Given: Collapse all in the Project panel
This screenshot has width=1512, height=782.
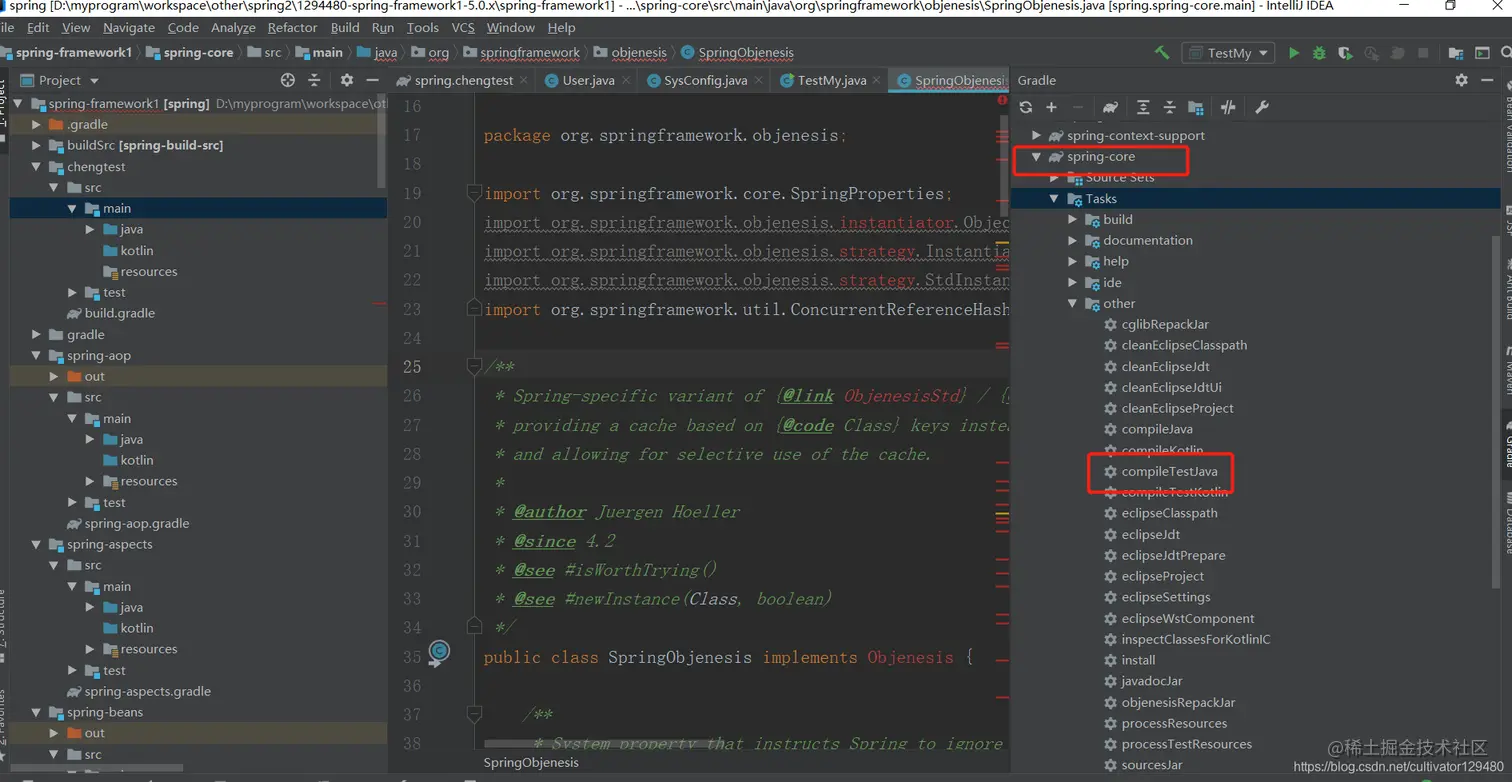Looking at the screenshot, I should click(314, 80).
